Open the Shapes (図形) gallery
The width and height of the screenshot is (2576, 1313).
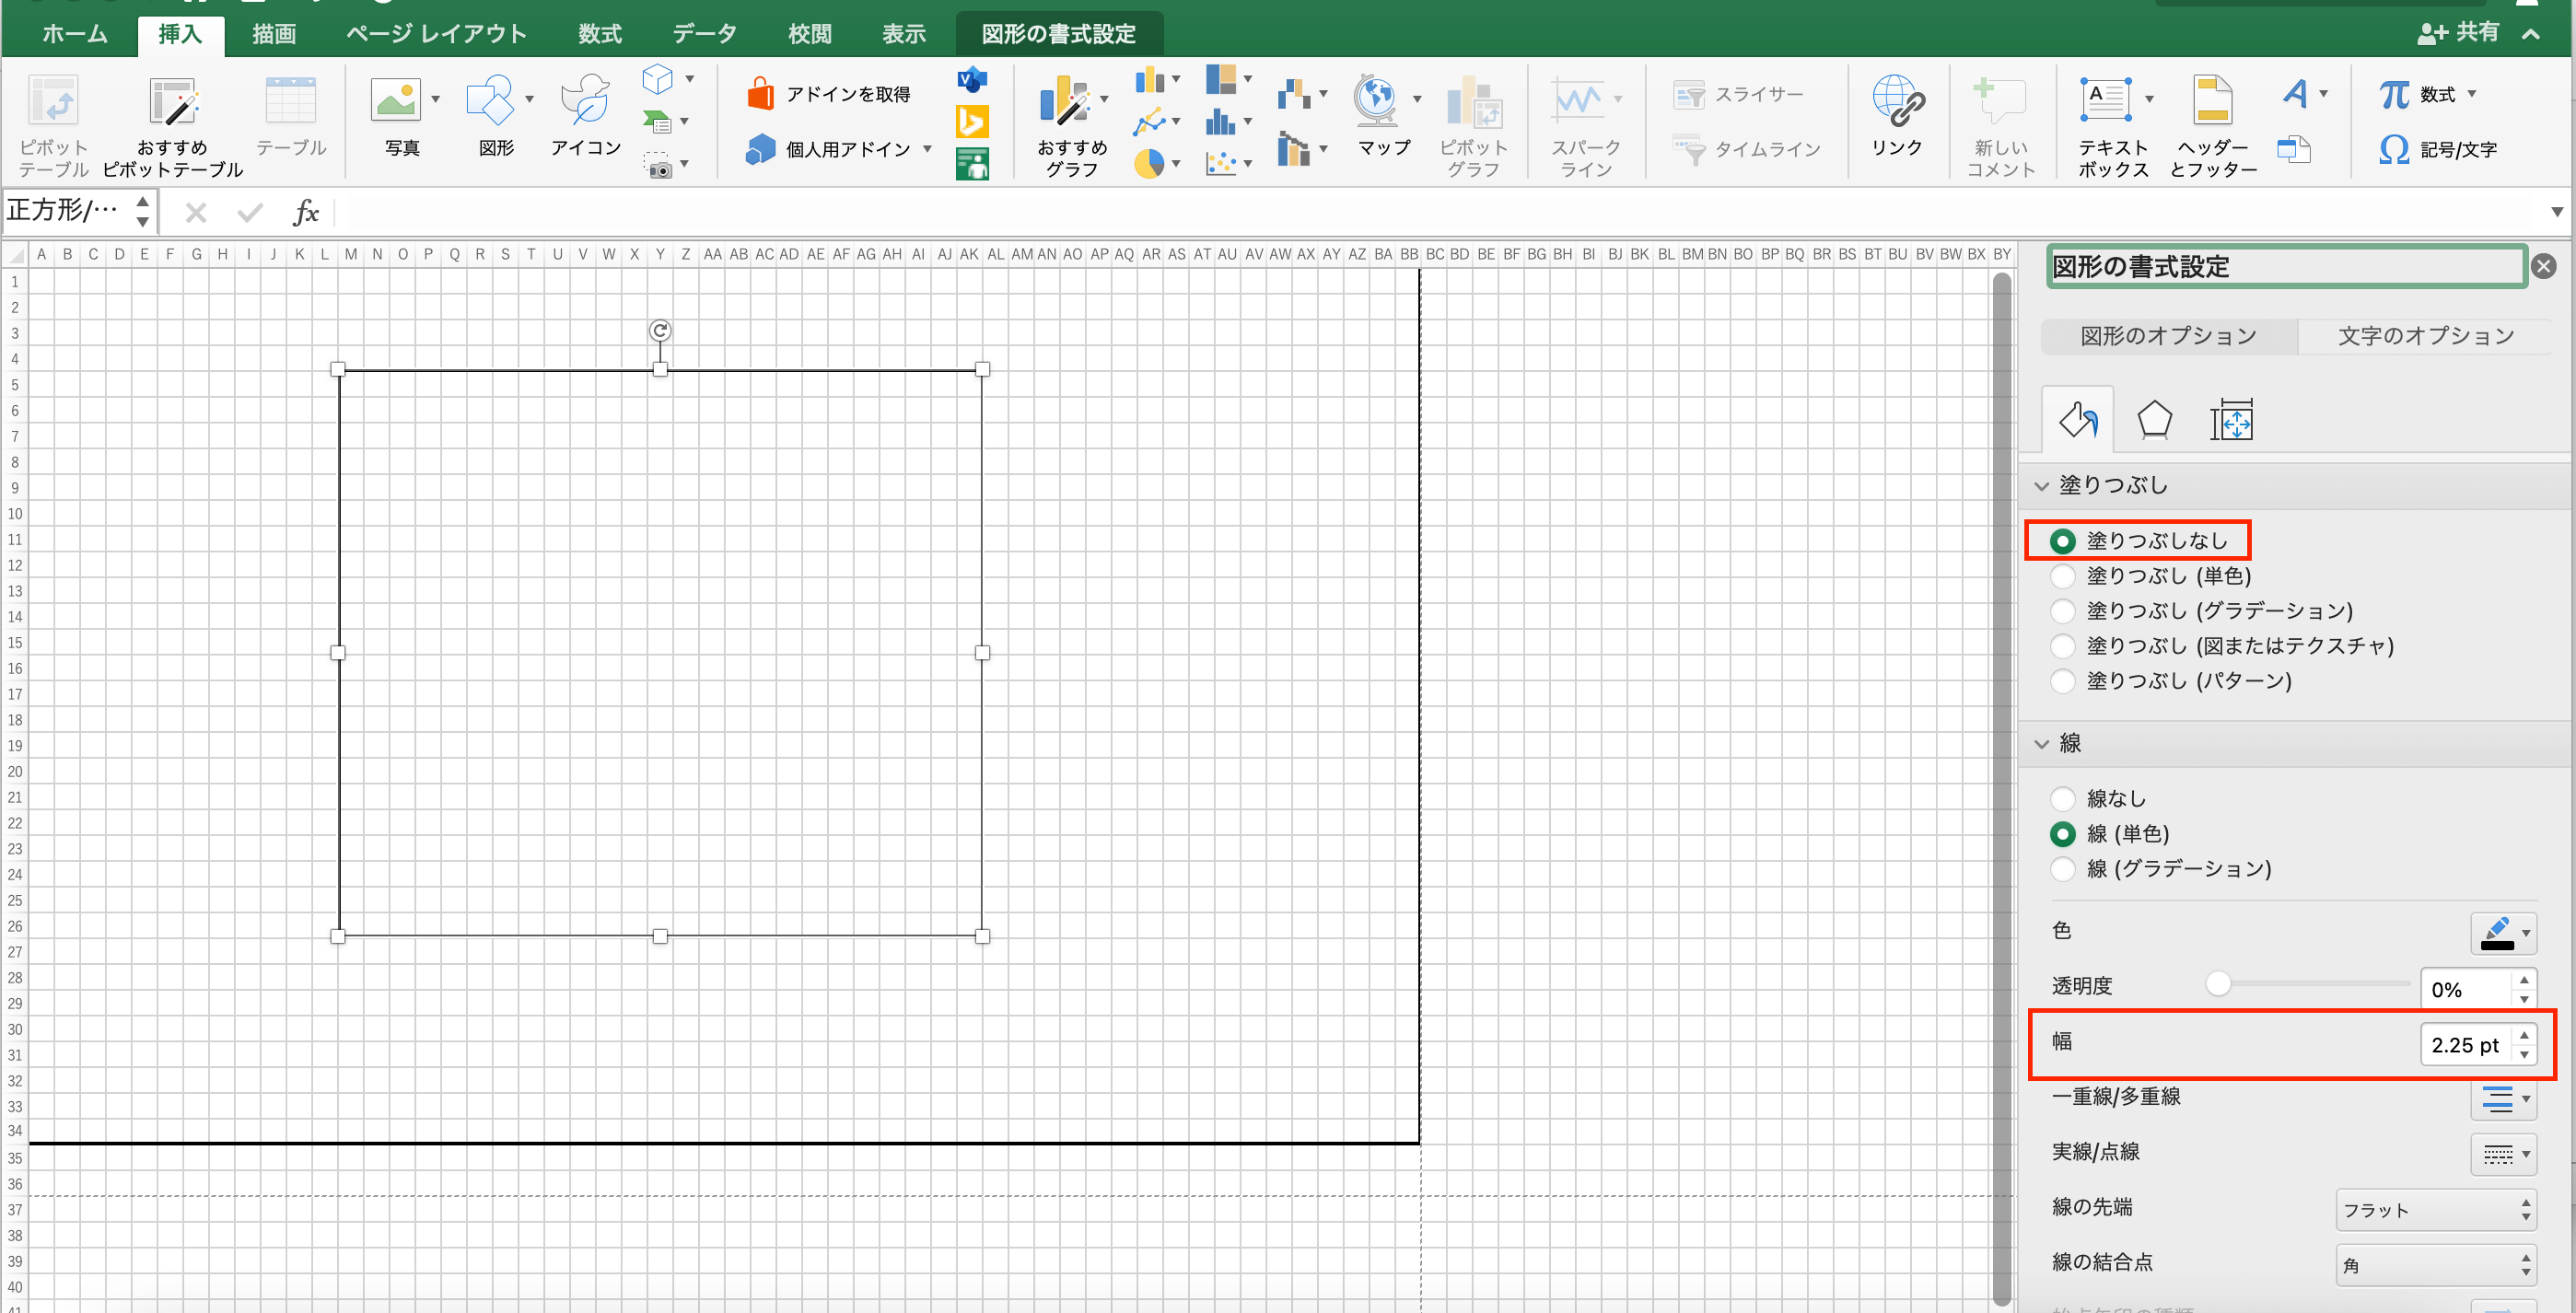click(x=496, y=116)
